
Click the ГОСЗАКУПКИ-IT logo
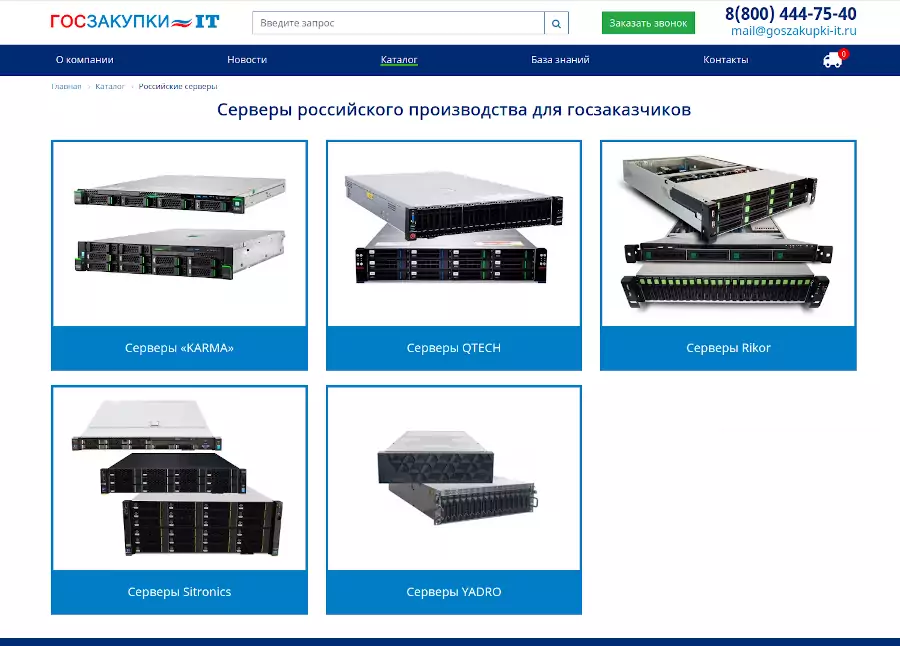(x=135, y=22)
